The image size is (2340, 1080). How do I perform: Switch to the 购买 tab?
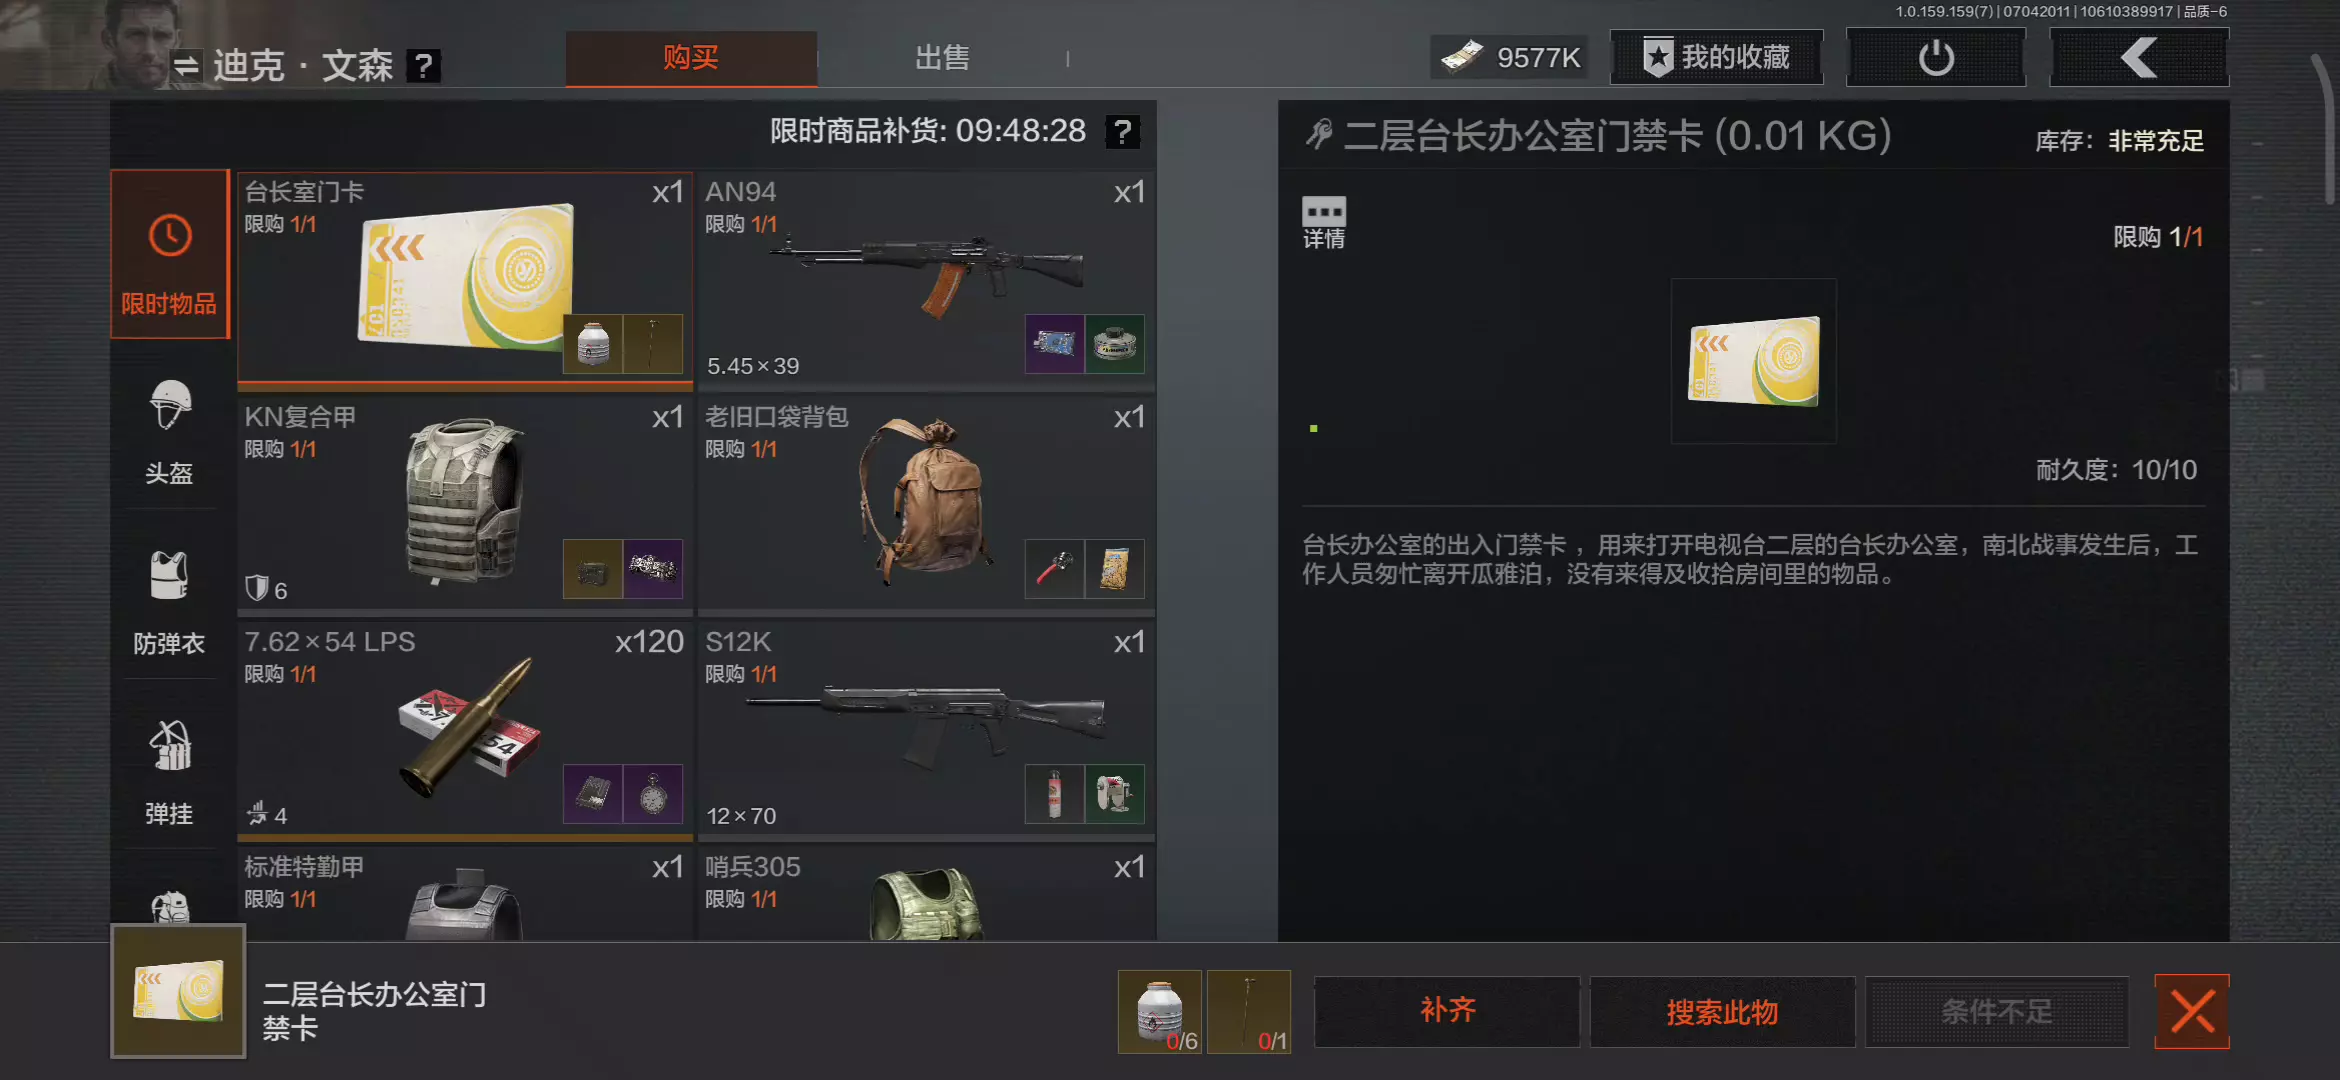[691, 58]
